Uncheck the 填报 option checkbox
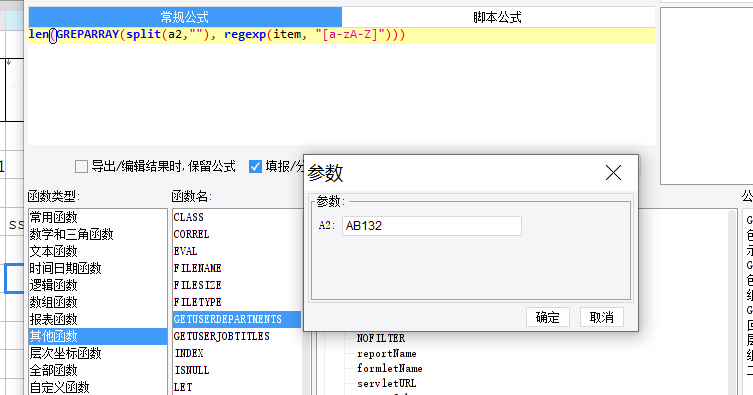The width and height of the screenshot is (753, 395). tap(255, 167)
